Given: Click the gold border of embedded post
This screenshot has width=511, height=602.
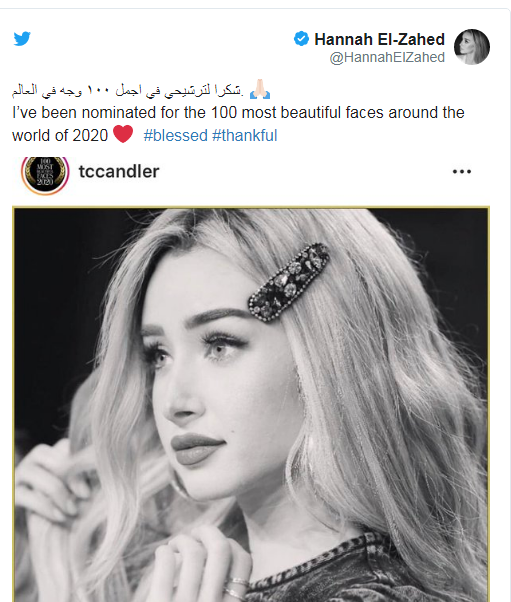Looking at the screenshot, I should click(251, 208).
